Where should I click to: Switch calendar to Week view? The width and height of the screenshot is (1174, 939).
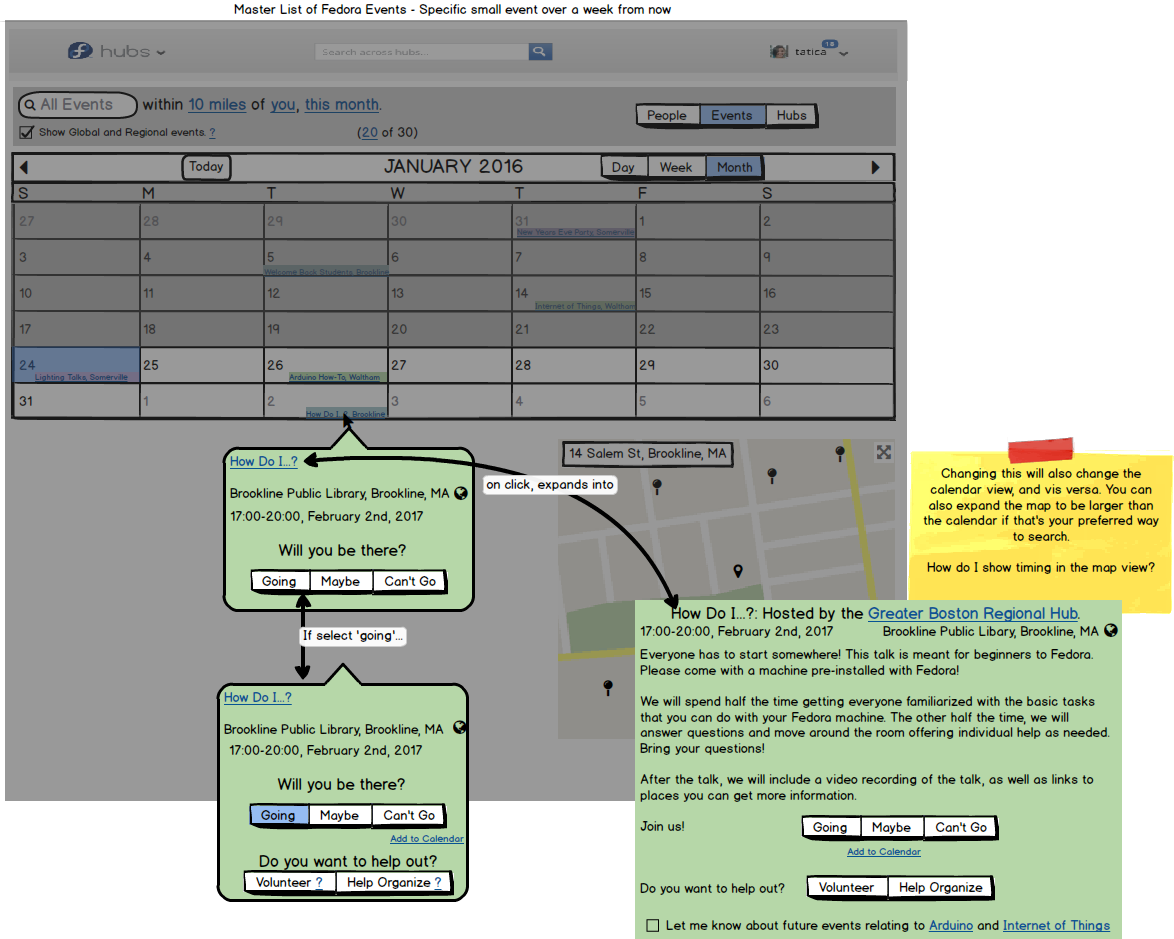pos(676,167)
